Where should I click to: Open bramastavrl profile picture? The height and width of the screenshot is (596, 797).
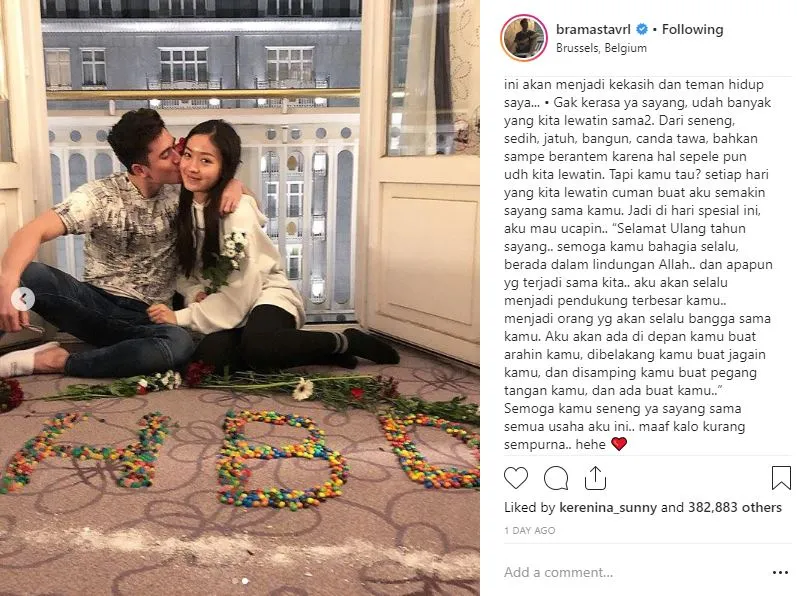tap(524, 38)
